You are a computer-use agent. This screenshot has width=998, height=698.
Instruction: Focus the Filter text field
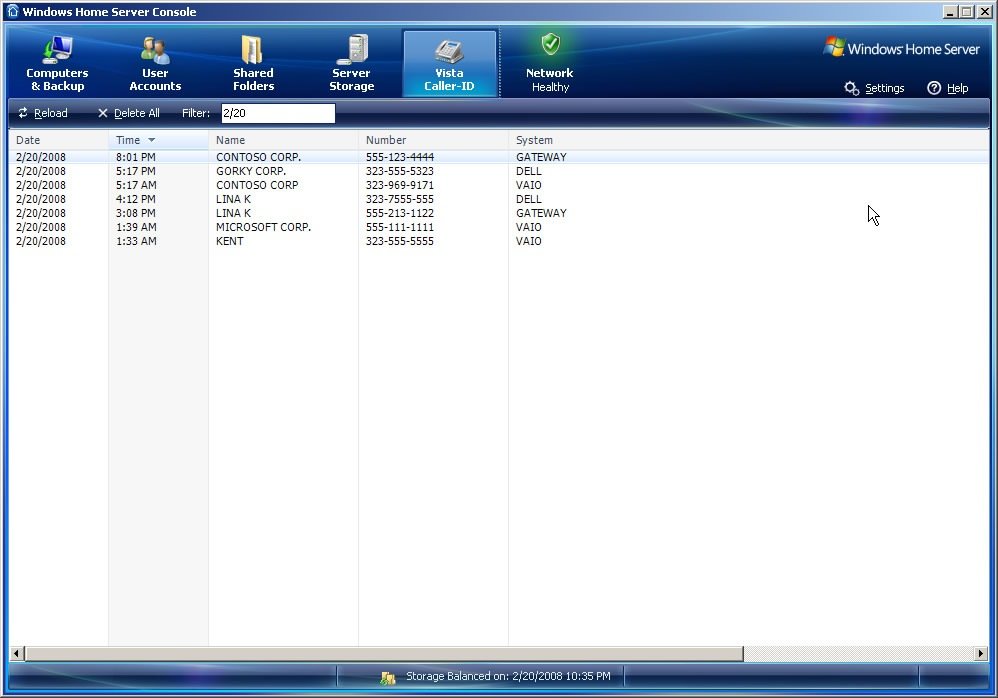pyautogui.click(x=278, y=113)
